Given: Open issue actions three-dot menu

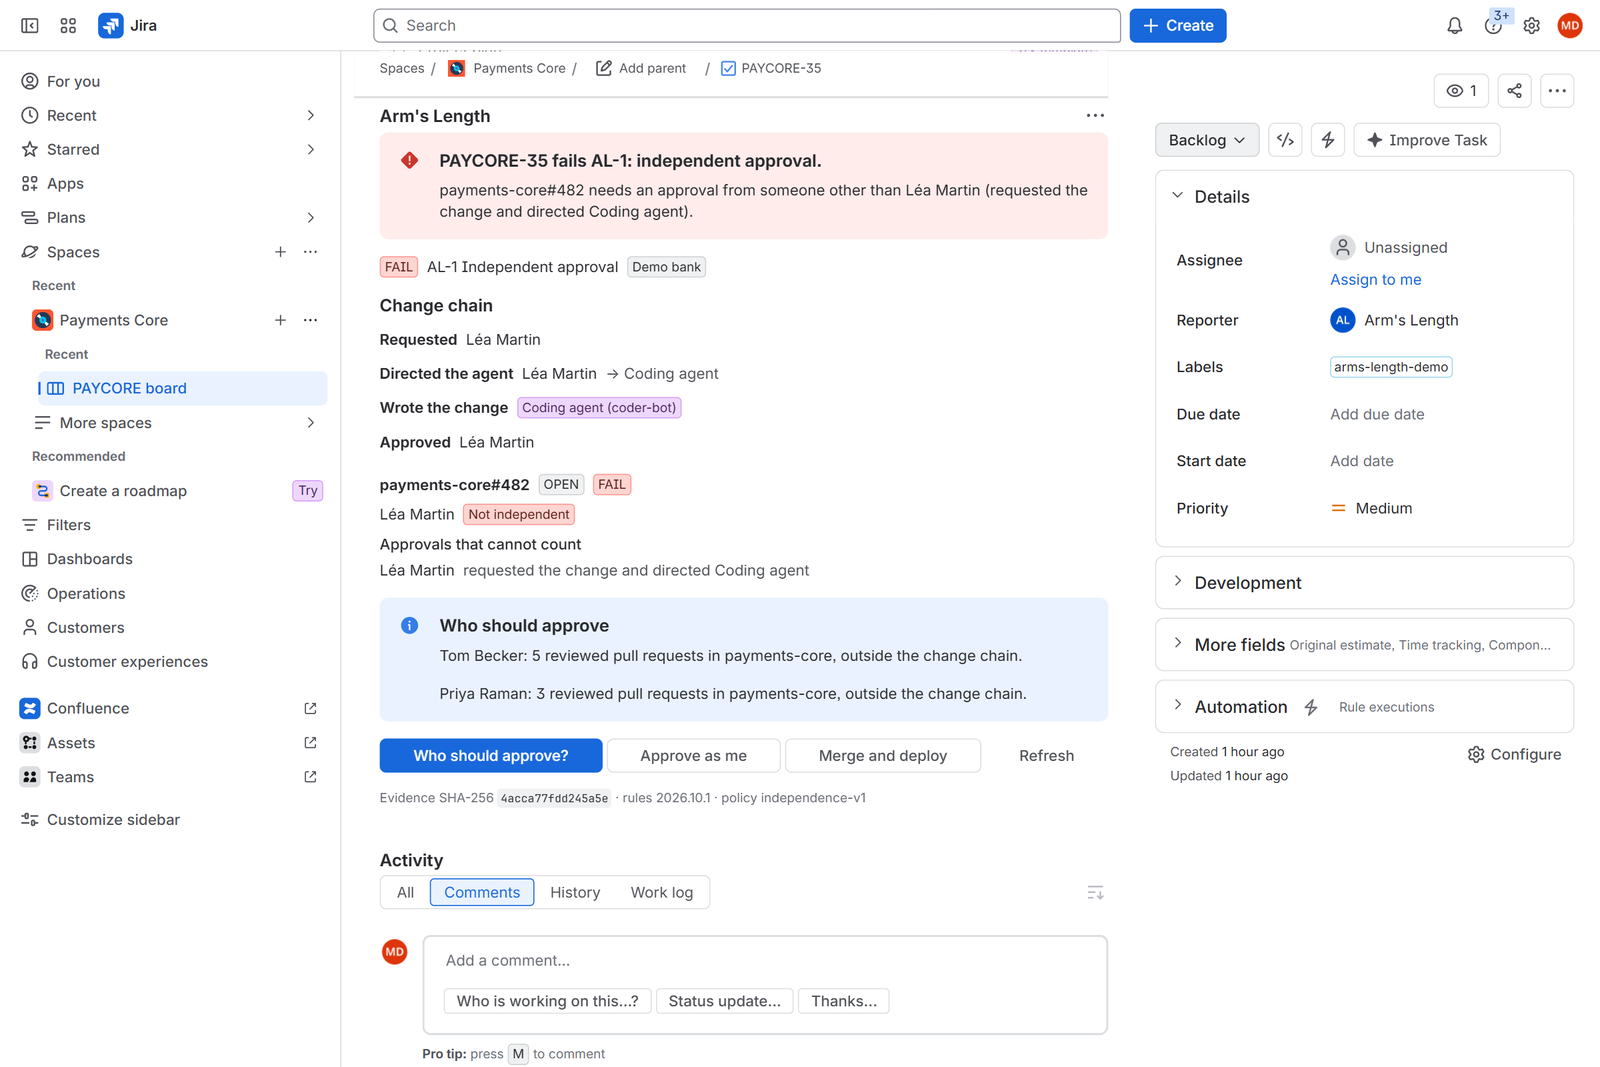Looking at the screenshot, I should tap(1557, 91).
